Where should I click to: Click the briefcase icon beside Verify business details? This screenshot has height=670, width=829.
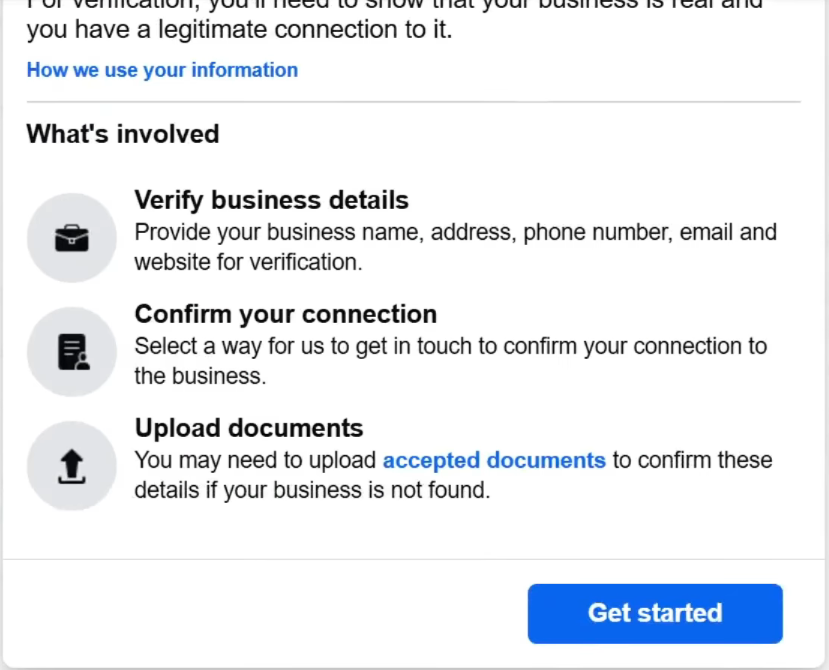pyautogui.click(x=72, y=238)
